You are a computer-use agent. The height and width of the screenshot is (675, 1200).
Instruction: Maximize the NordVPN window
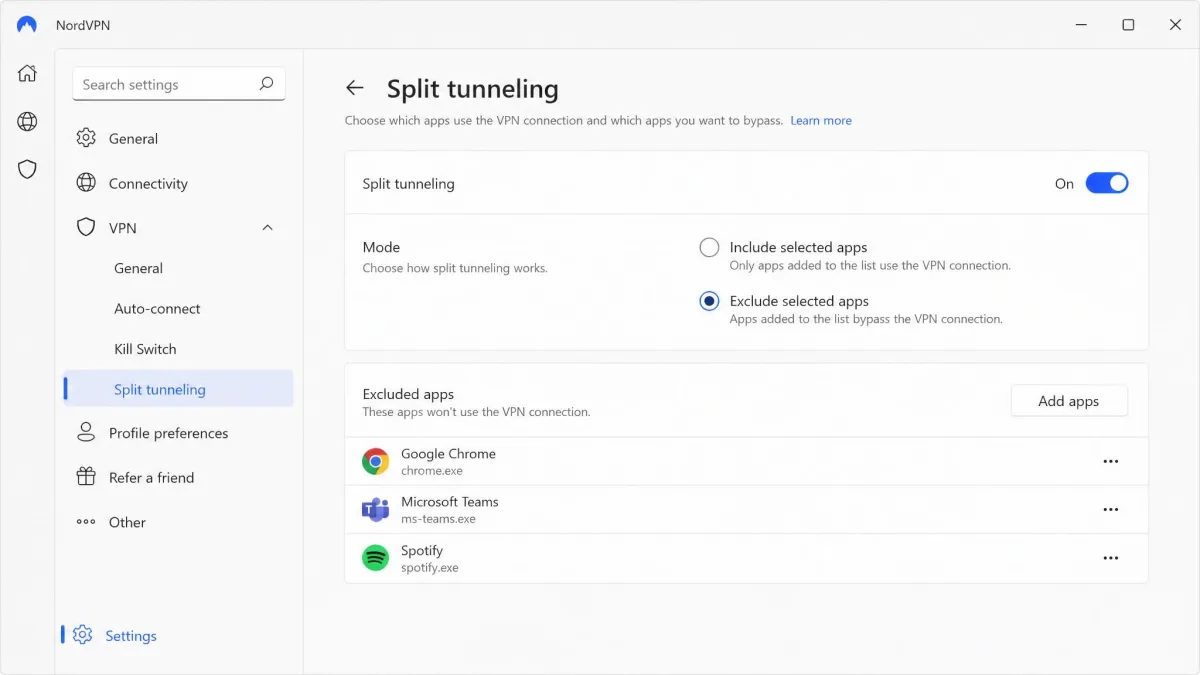pos(1128,25)
